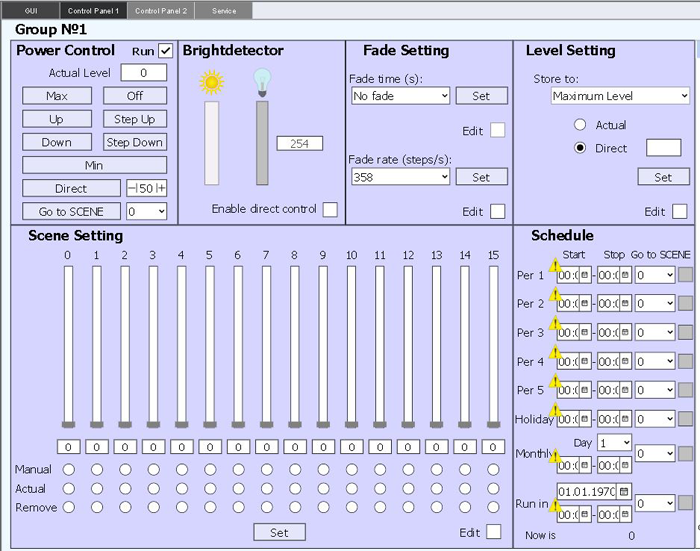Screen dimensions: 700x551
Task: Open the Monthly Day dropdown
Action: coord(615,442)
